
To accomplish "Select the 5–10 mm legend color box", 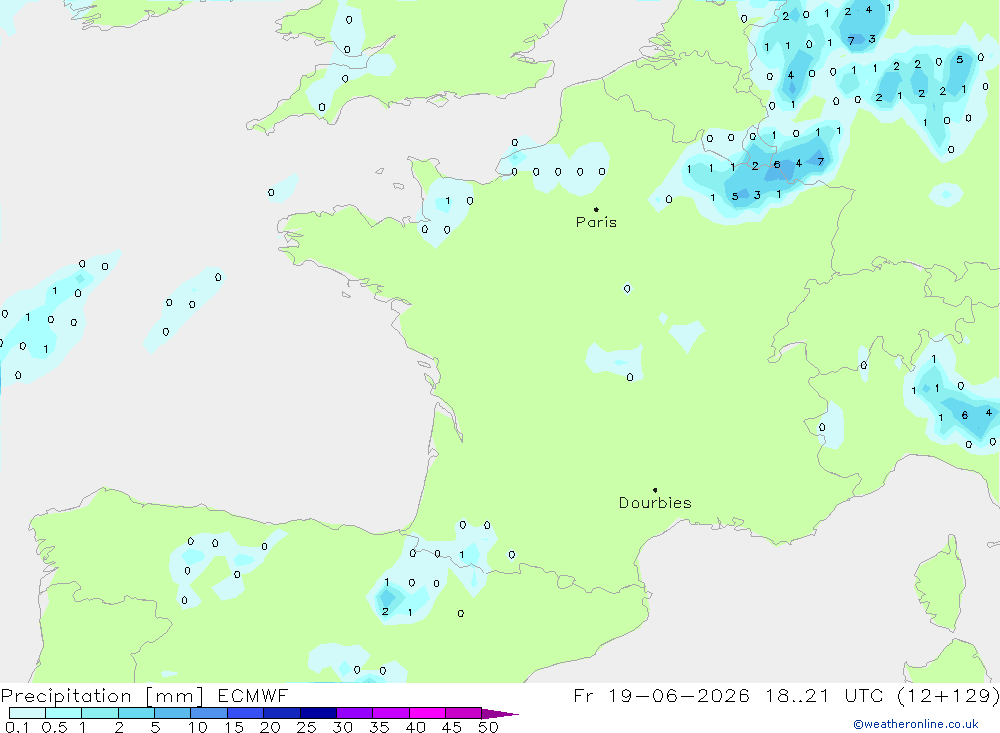I will (x=173, y=713).
